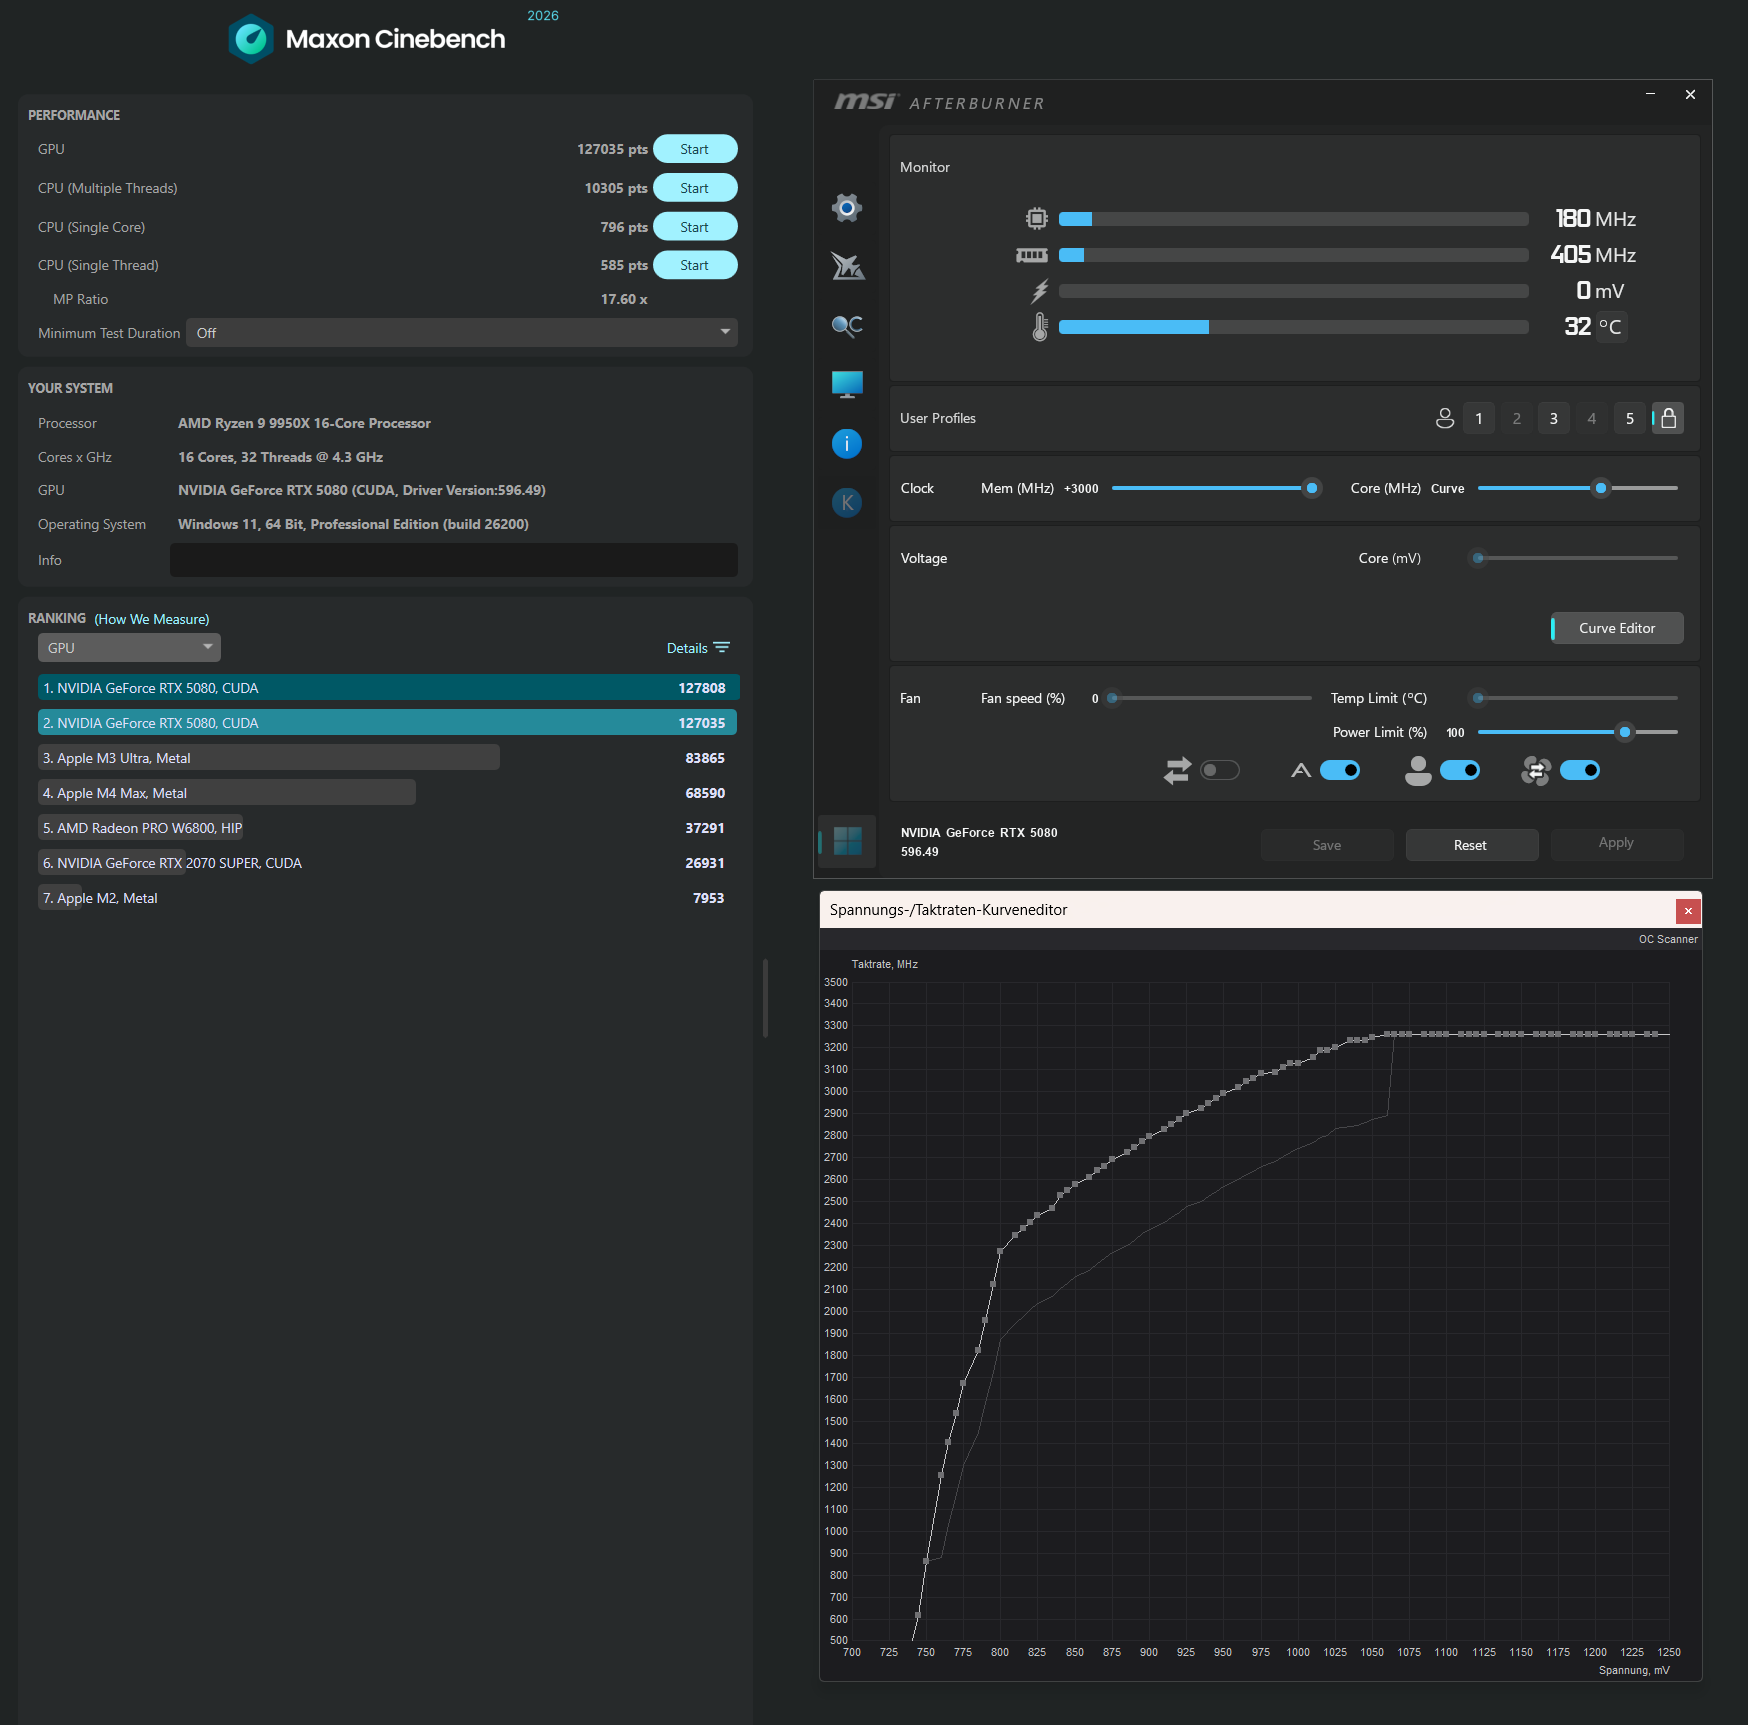This screenshot has width=1748, height=1725.
Task: Start the CPU (Single Thread) test
Action: pos(695,265)
